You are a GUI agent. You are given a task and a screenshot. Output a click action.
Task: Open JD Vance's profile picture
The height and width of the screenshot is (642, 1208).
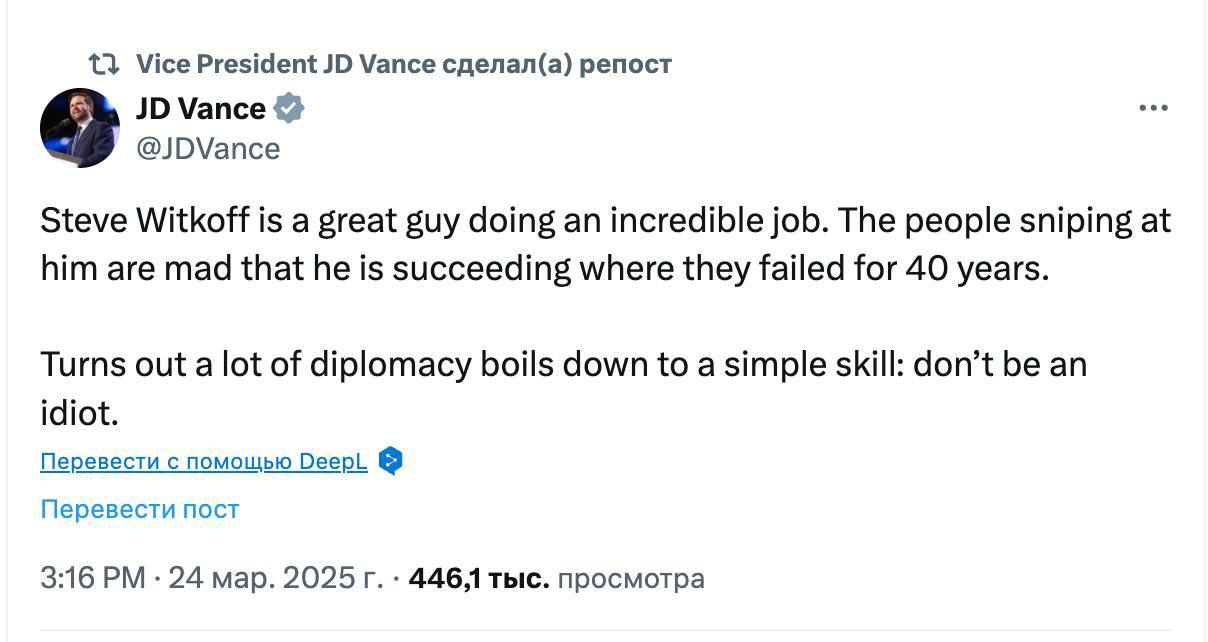click(80, 128)
